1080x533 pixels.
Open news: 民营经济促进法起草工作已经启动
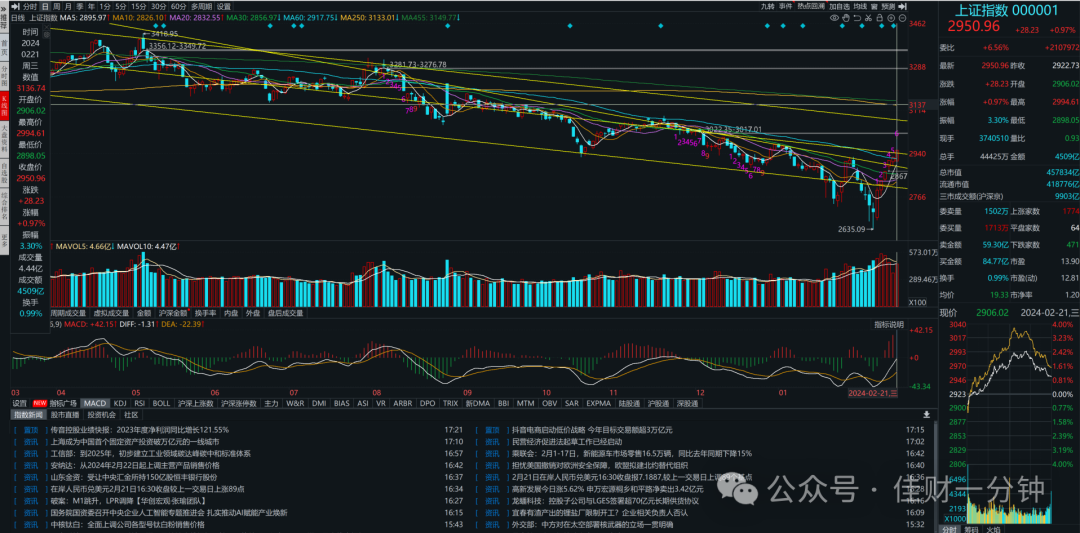[567, 441]
